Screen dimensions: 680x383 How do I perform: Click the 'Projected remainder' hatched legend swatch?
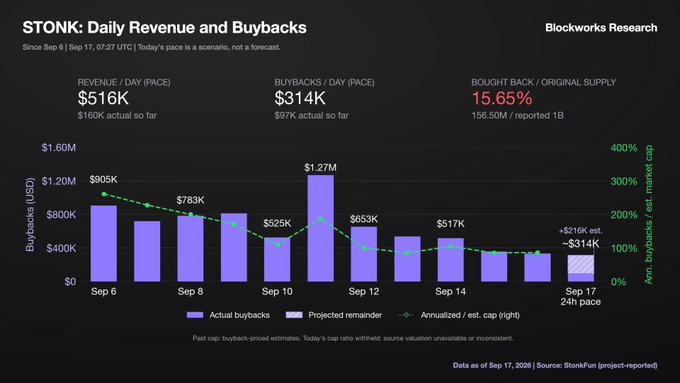(x=294, y=315)
